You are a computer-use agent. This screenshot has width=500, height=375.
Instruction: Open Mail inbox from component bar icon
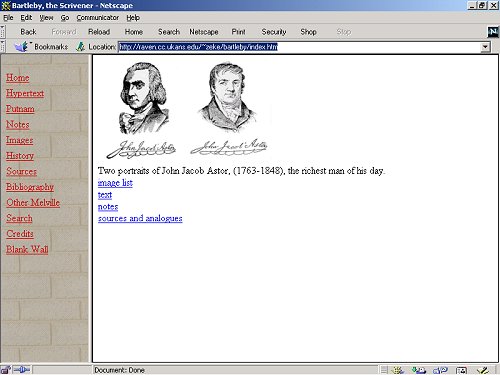coord(419,370)
